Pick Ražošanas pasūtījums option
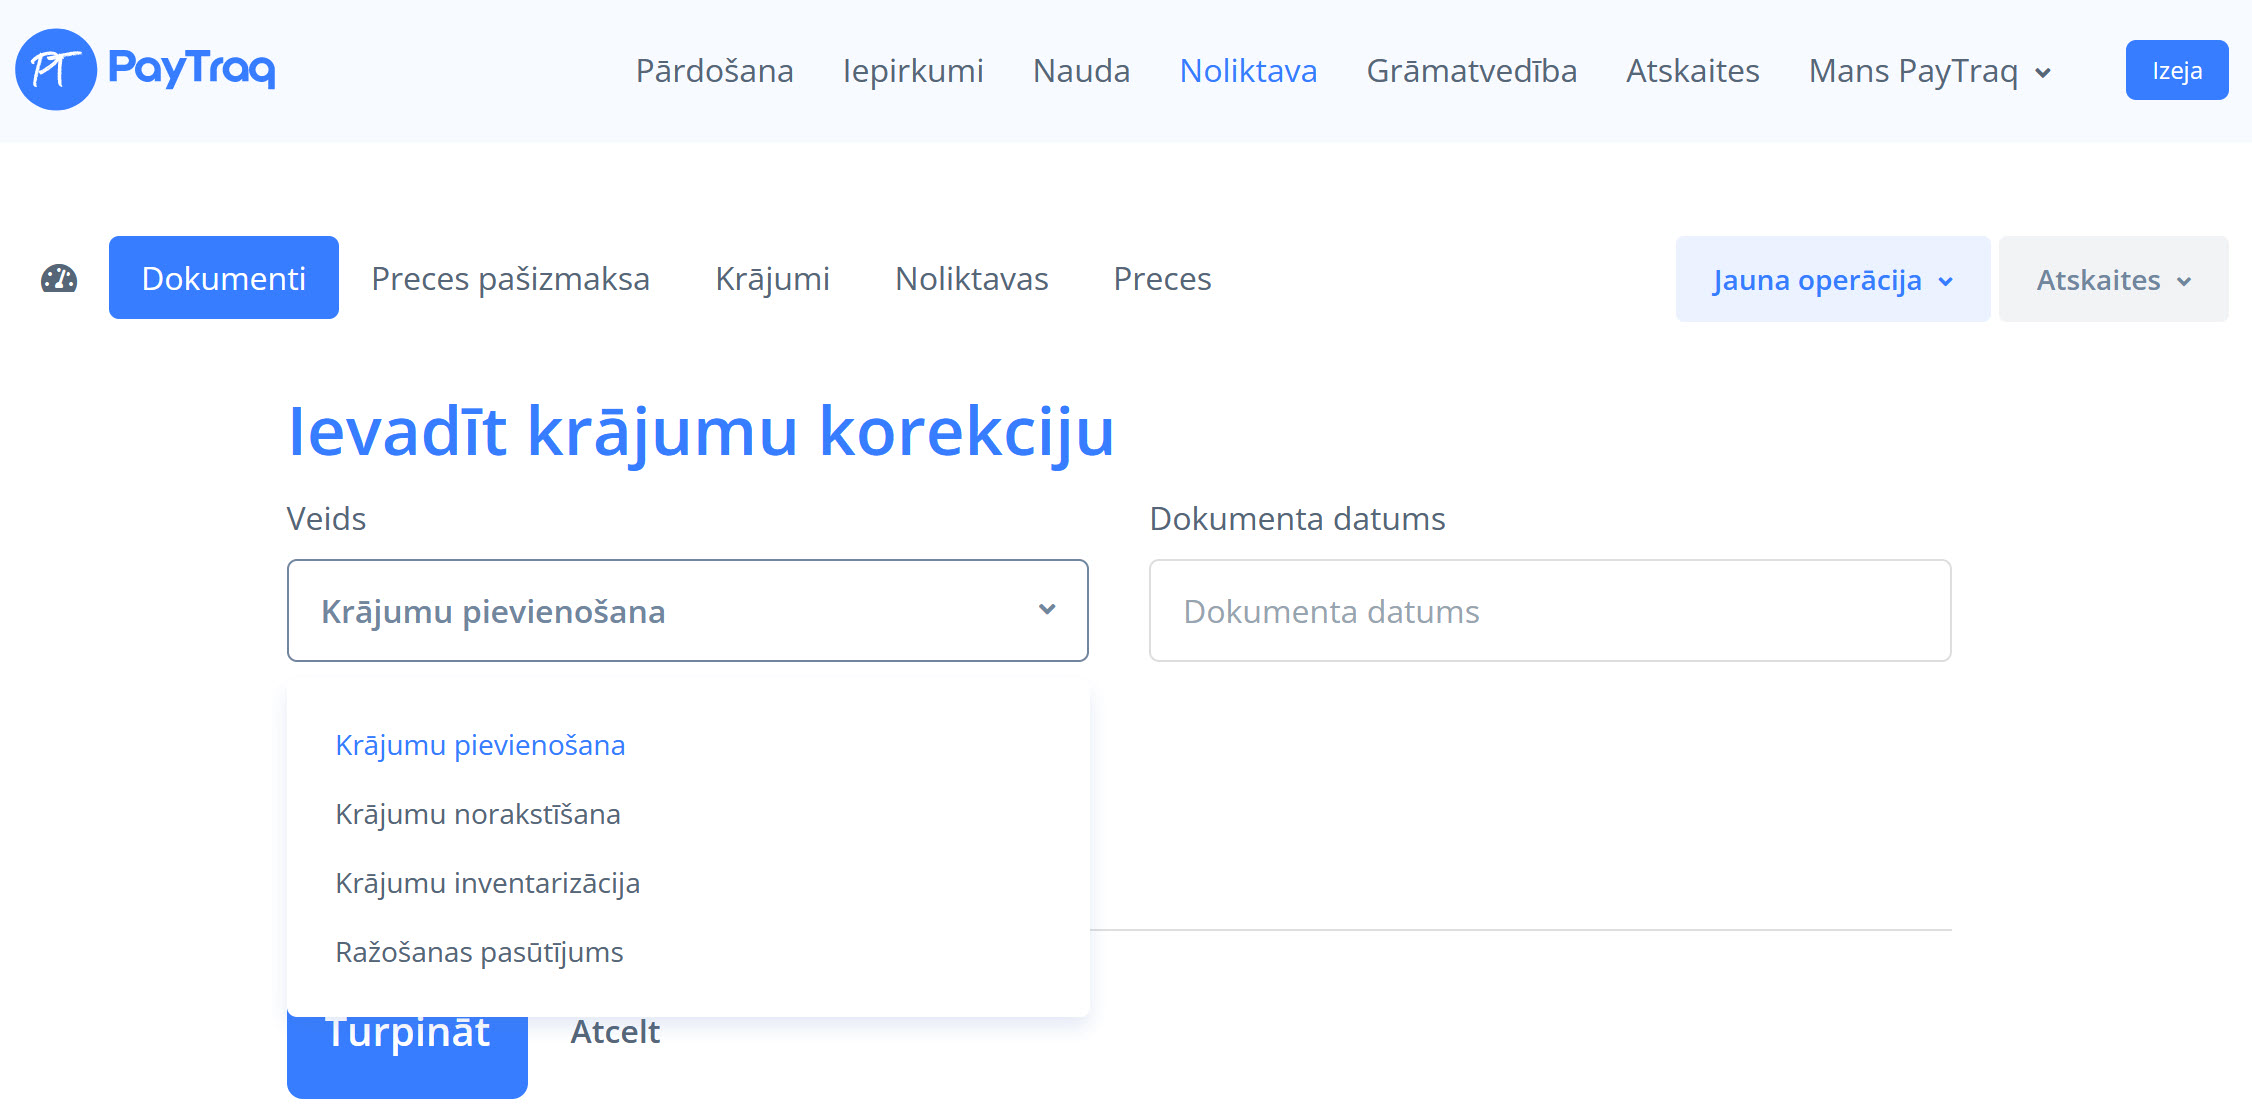2252x1116 pixels. tap(479, 952)
